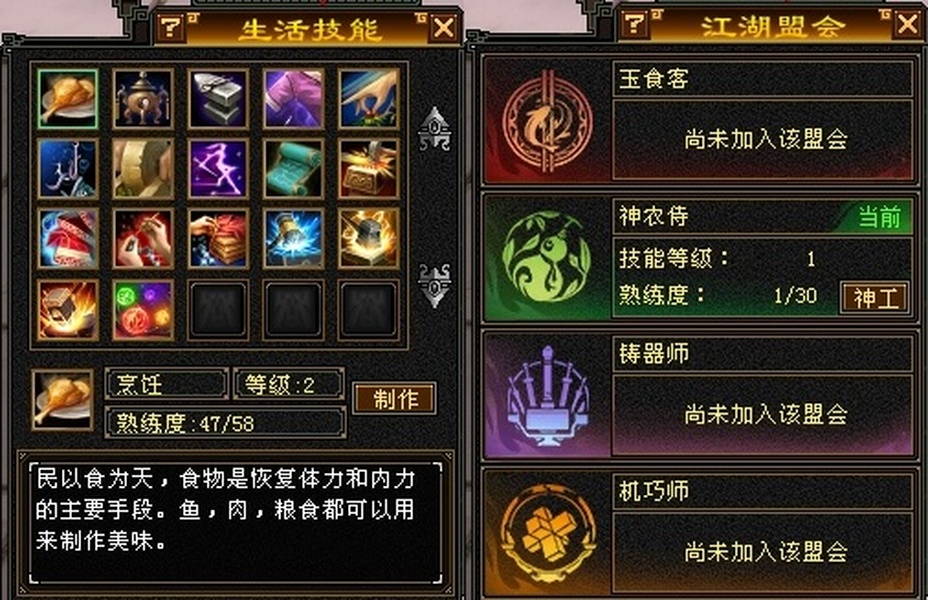Page the skill list down with arrow
This screenshot has width=928, height=600.
click(x=434, y=285)
